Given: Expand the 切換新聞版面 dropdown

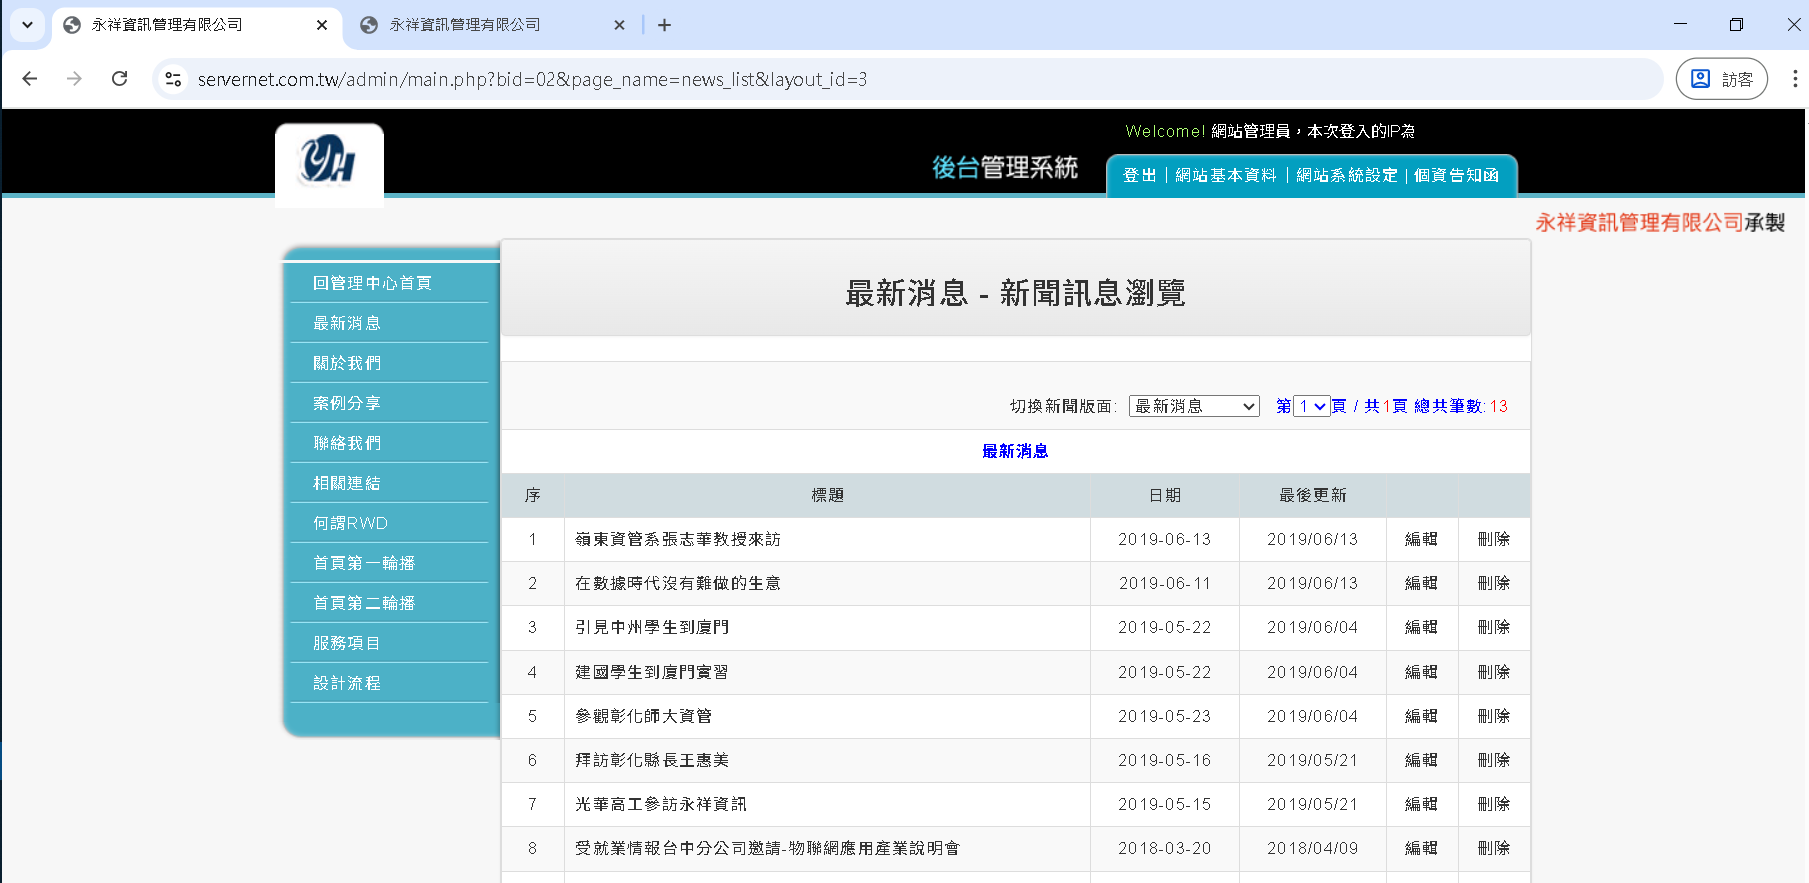Looking at the screenshot, I should pos(1194,406).
